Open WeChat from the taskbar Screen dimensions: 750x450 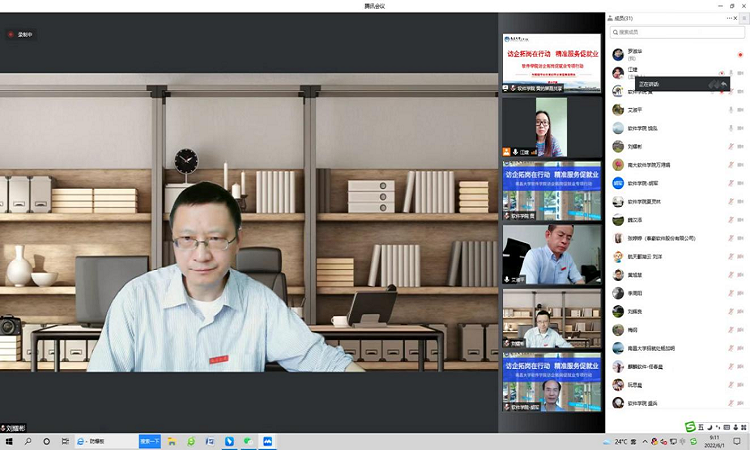pyautogui.click(x=248, y=441)
